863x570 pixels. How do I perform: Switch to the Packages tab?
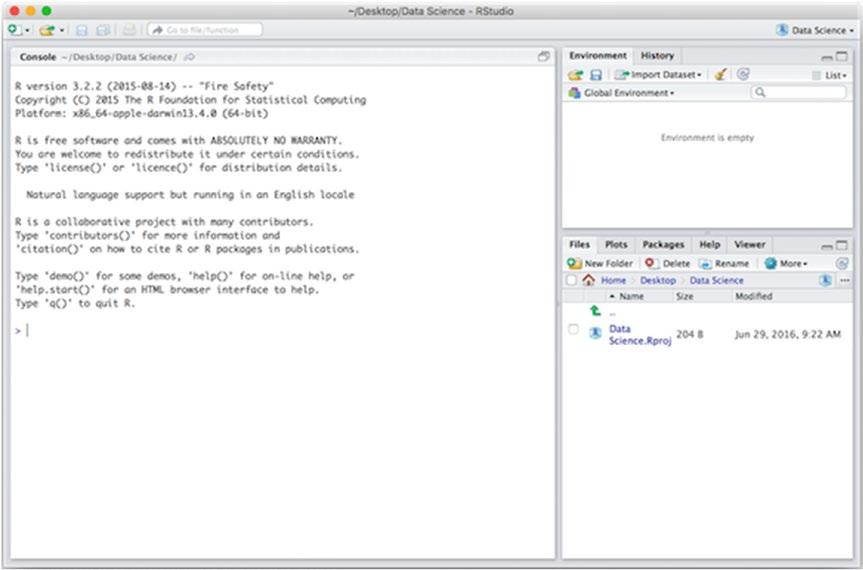click(663, 244)
